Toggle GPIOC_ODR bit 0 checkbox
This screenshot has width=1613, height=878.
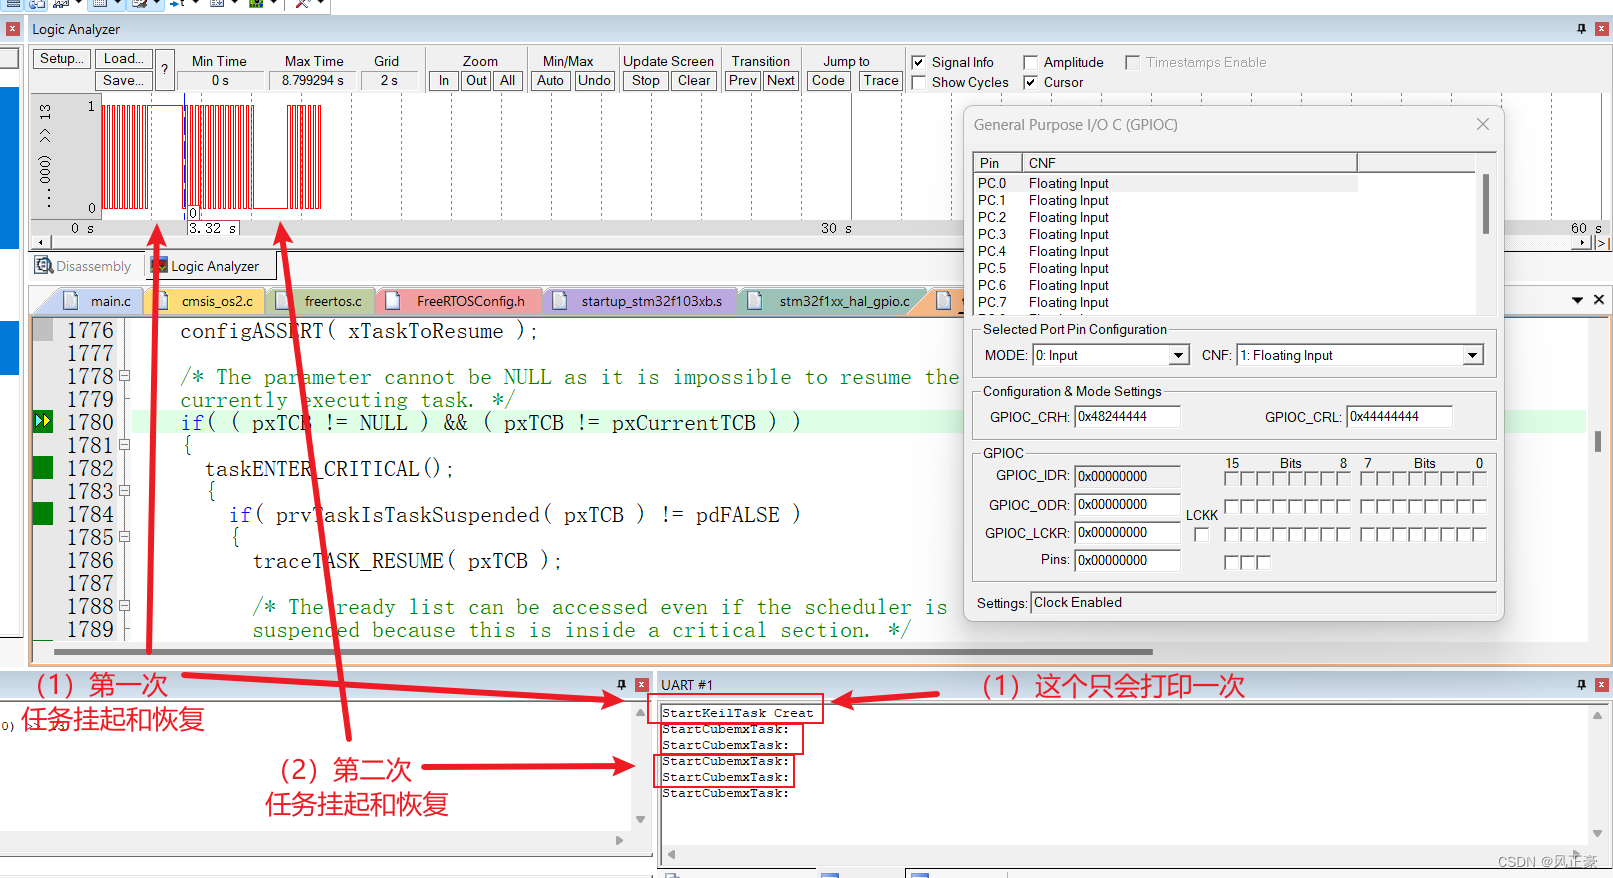click(x=1479, y=507)
